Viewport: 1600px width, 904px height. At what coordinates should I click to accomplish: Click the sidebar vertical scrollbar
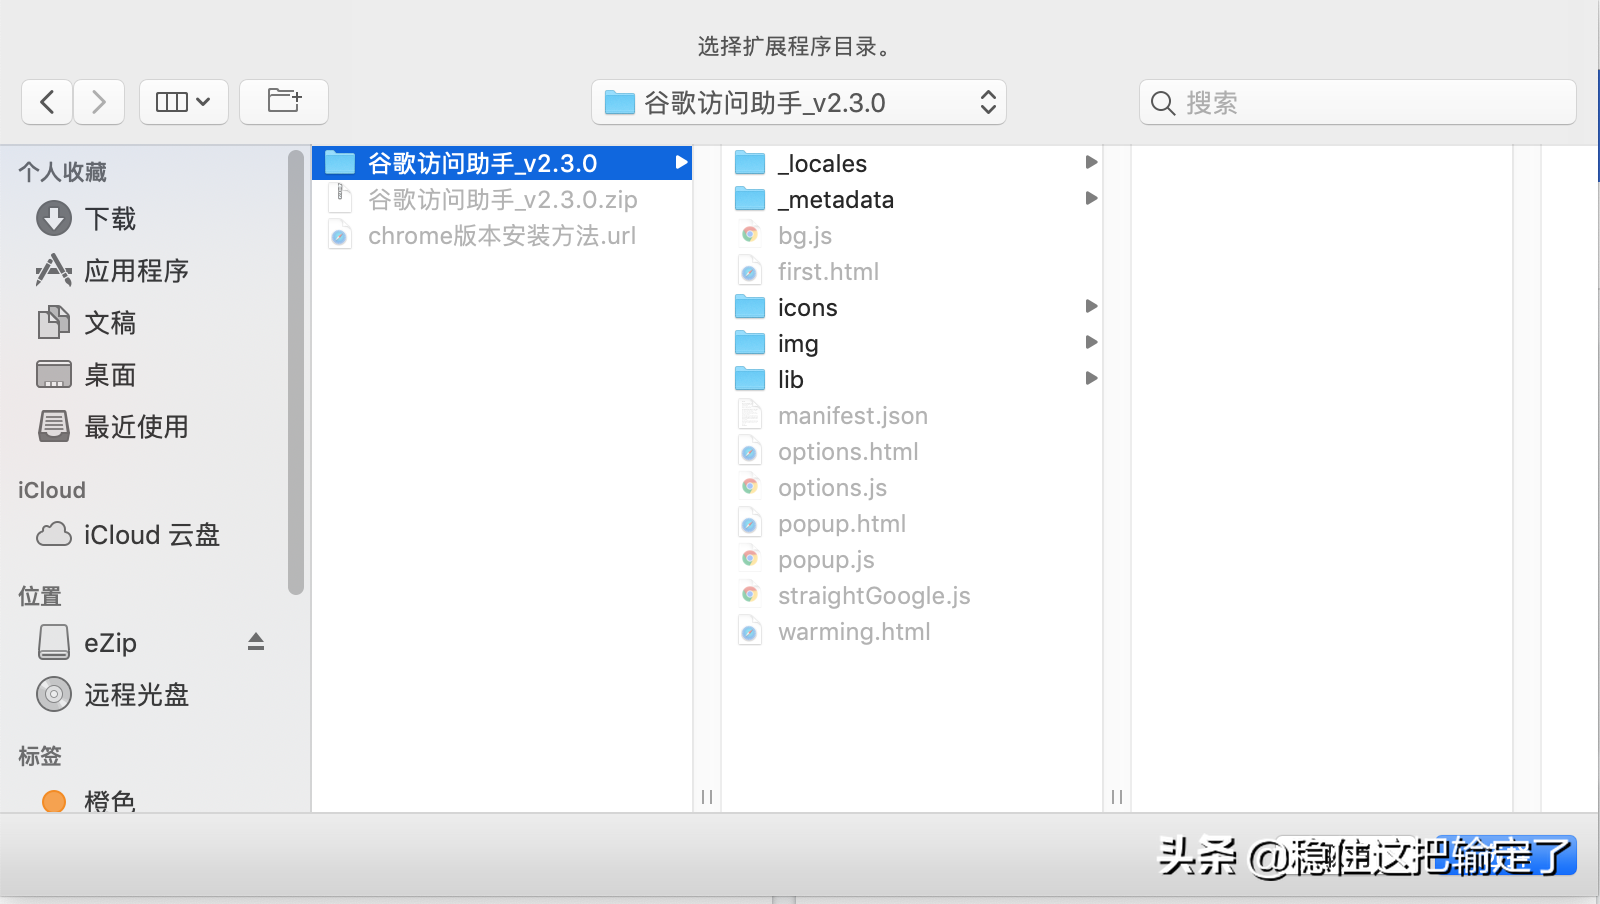(296, 372)
